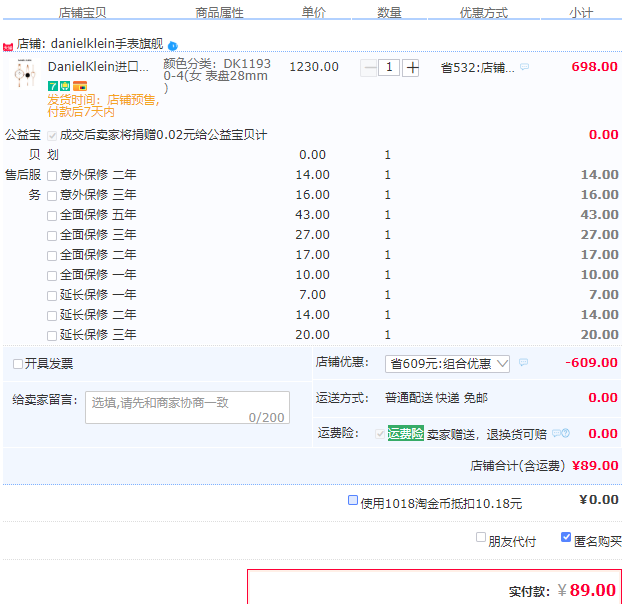This screenshot has width=630, height=604.
Task: Click the -609.00 discount amount
Action: [x=591, y=362]
